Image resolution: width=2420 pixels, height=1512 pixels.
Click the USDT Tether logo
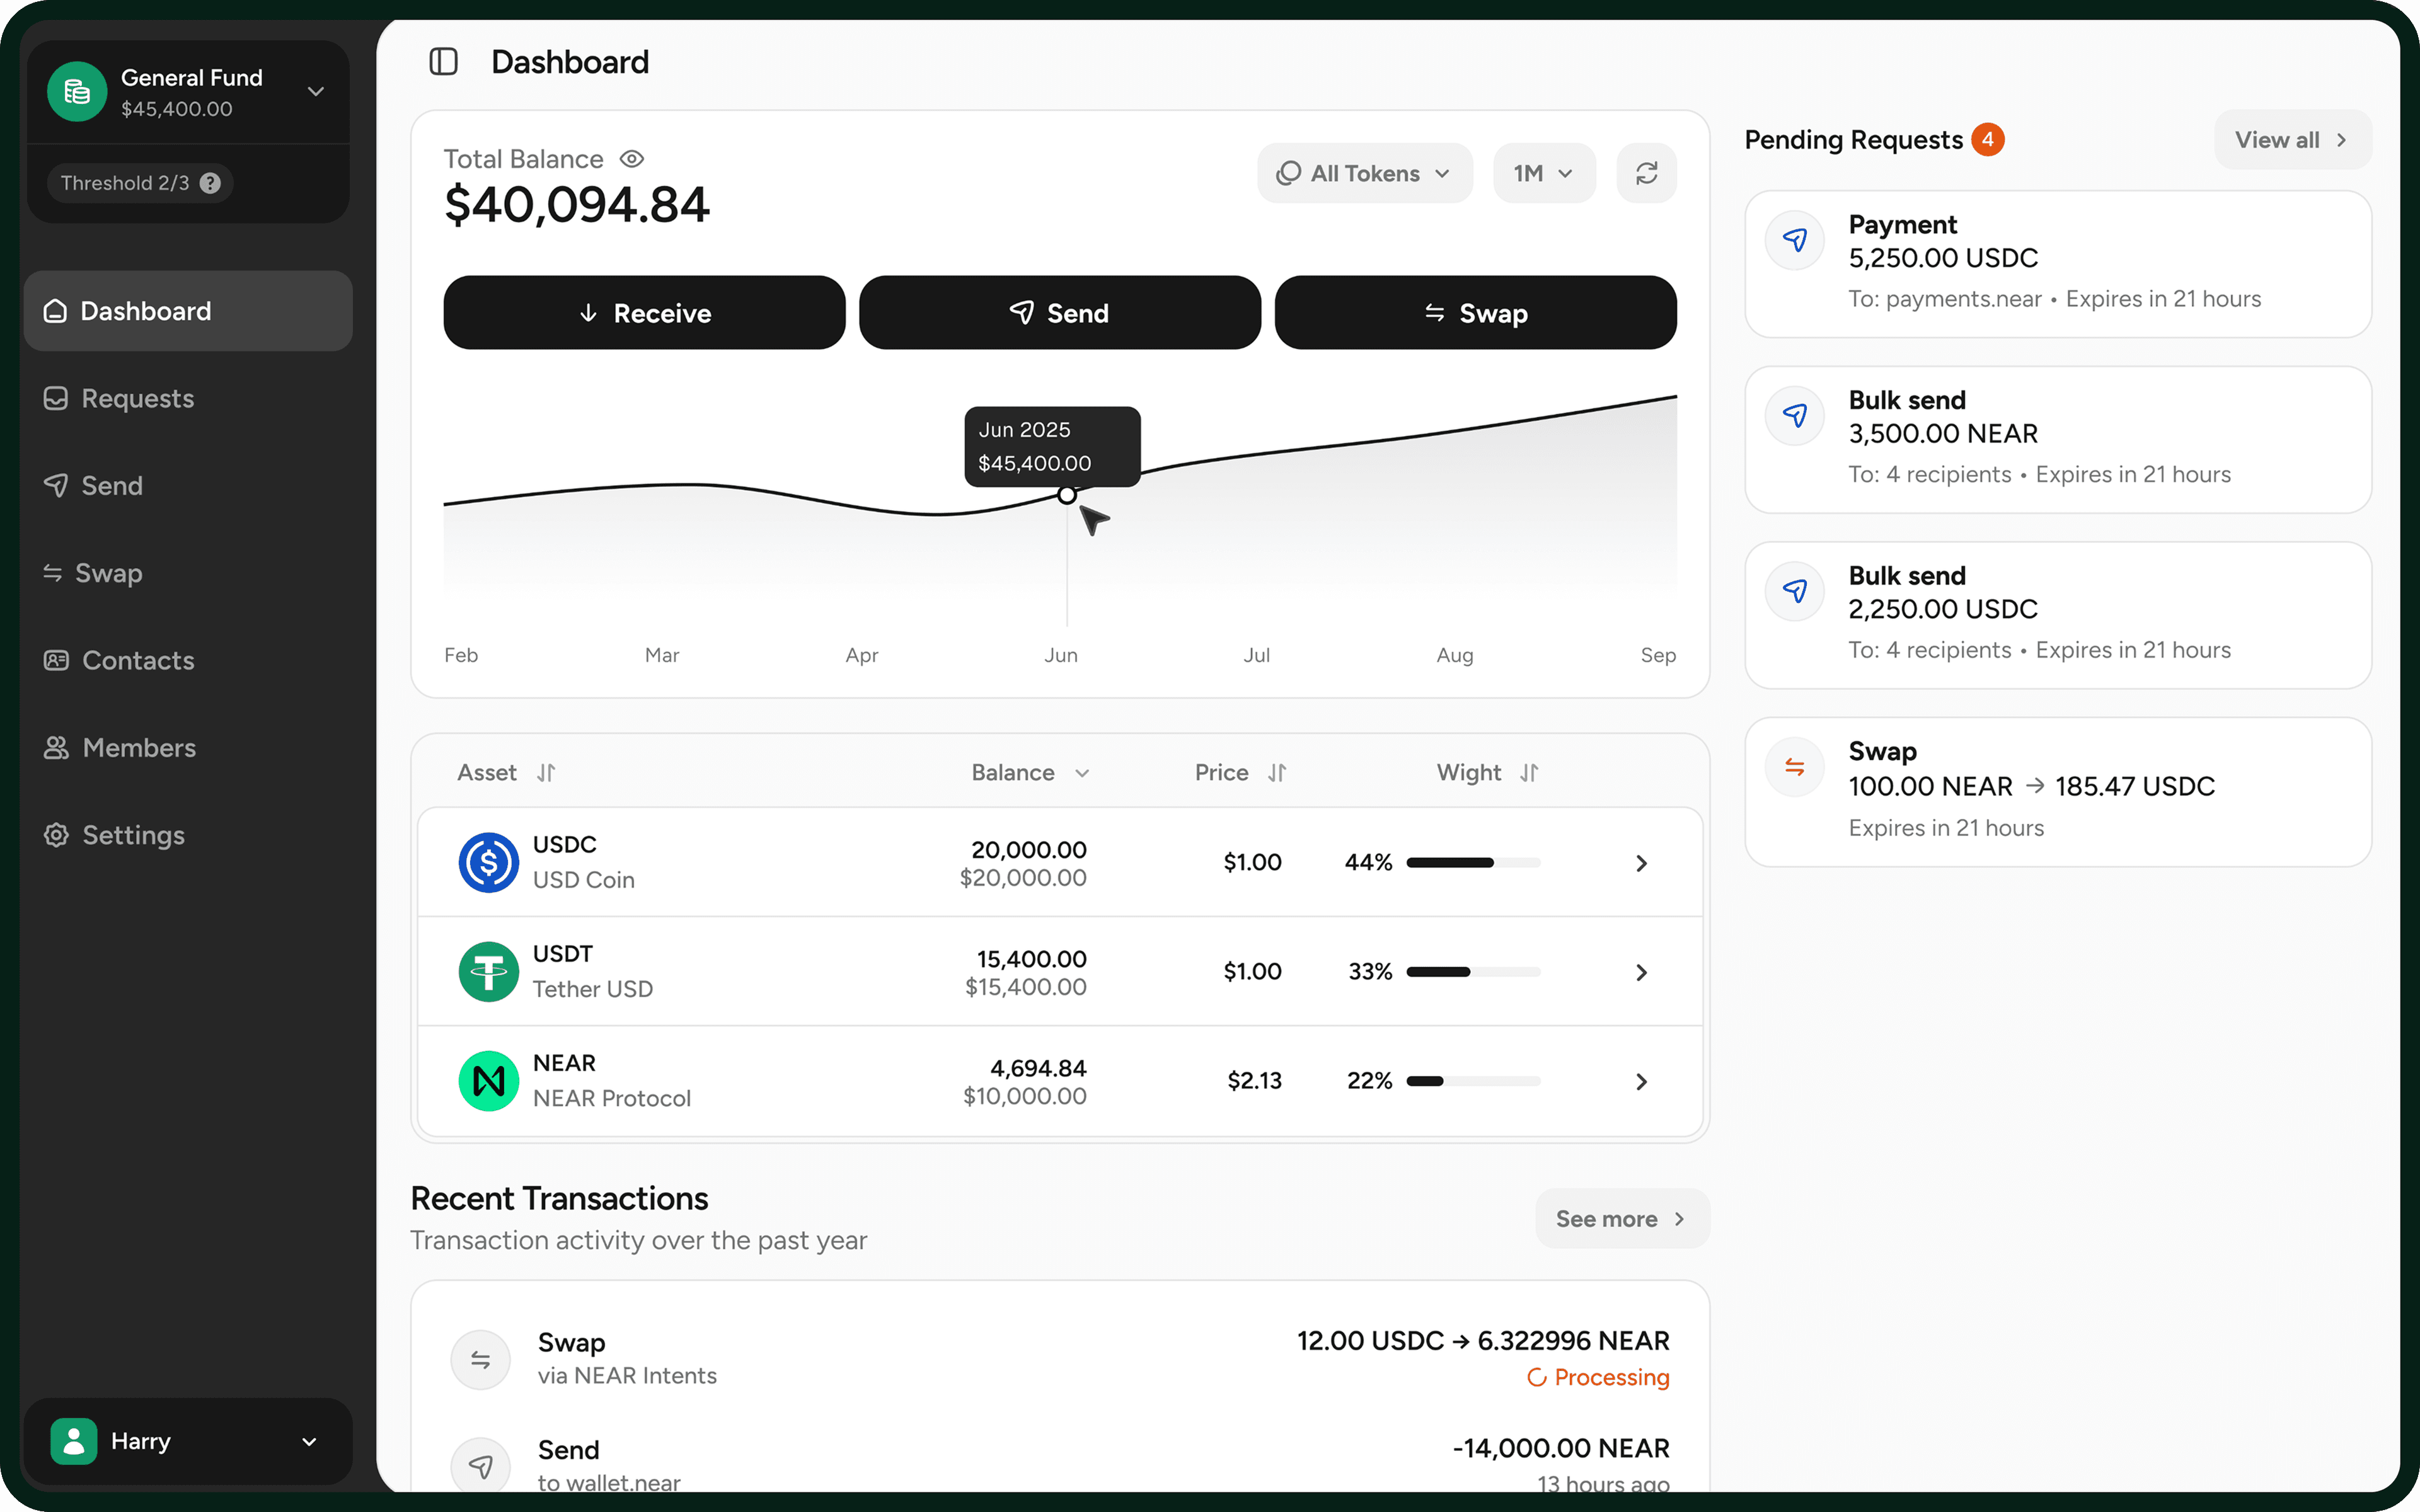point(488,971)
